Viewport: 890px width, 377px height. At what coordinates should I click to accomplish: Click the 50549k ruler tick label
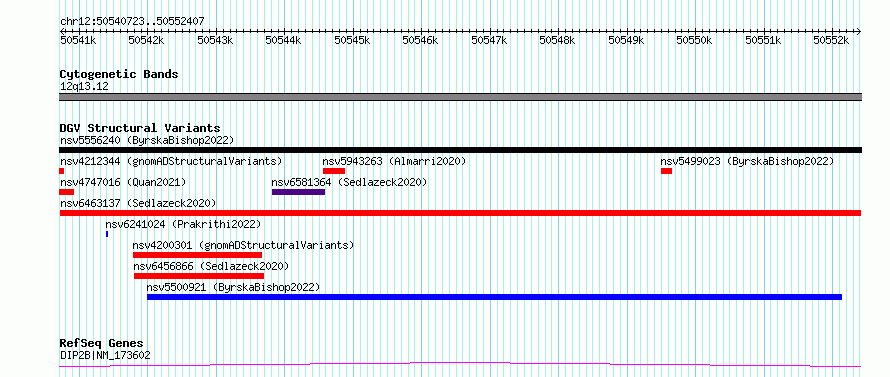click(x=626, y=40)
